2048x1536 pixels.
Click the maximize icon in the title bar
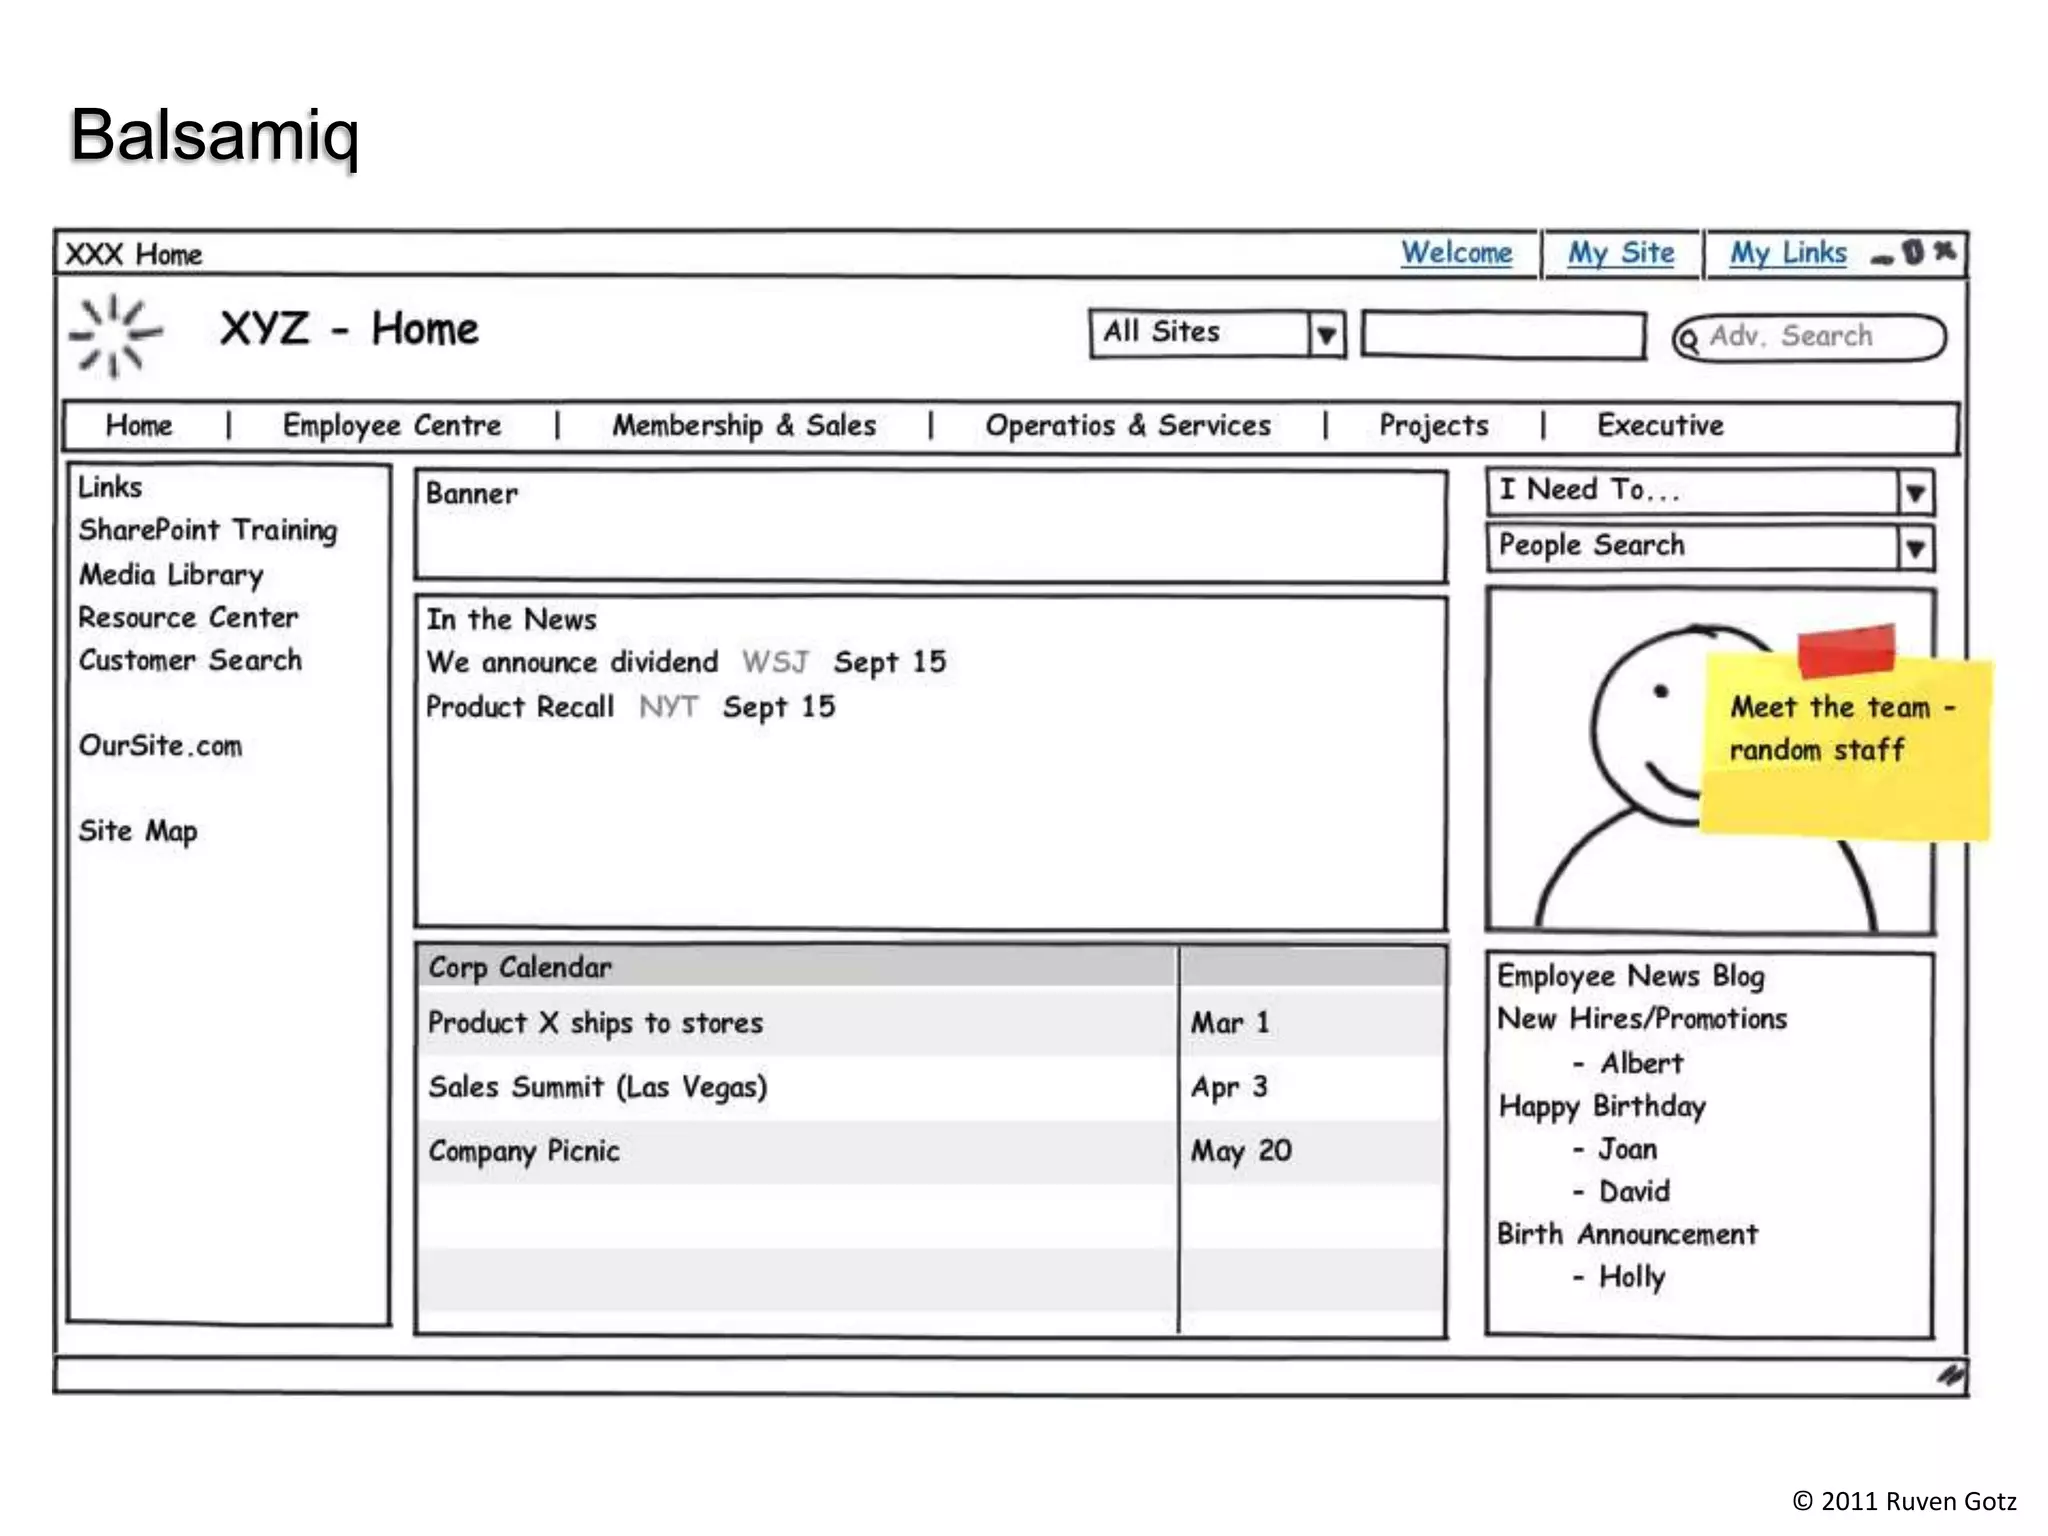(1913, 252)
